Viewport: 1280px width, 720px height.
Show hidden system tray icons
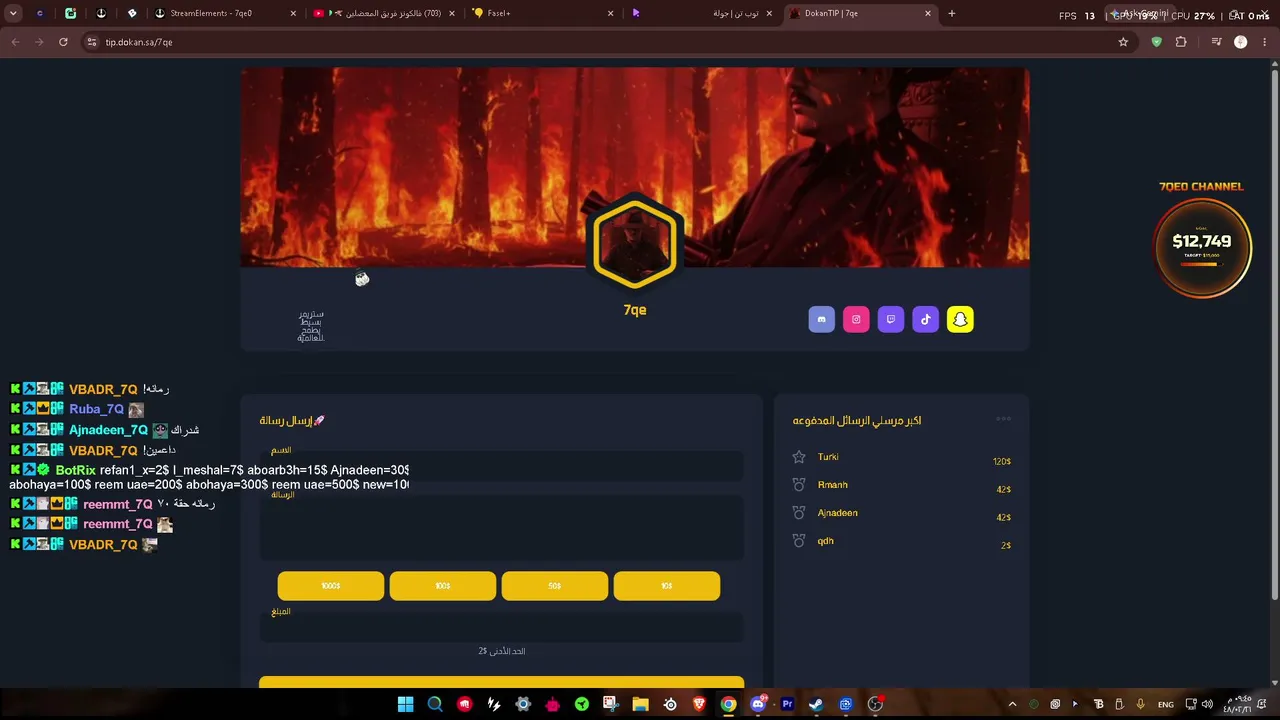point(1012,704)
